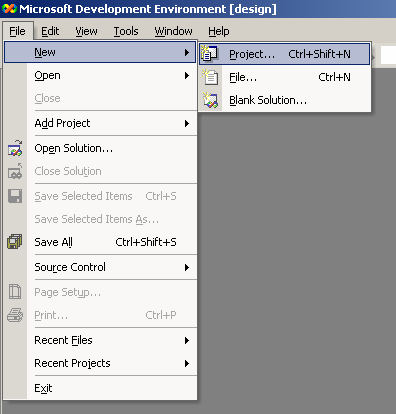Expand the Recent Files submenu arrow
Screen dimensions: 396x414
(187, 340)
